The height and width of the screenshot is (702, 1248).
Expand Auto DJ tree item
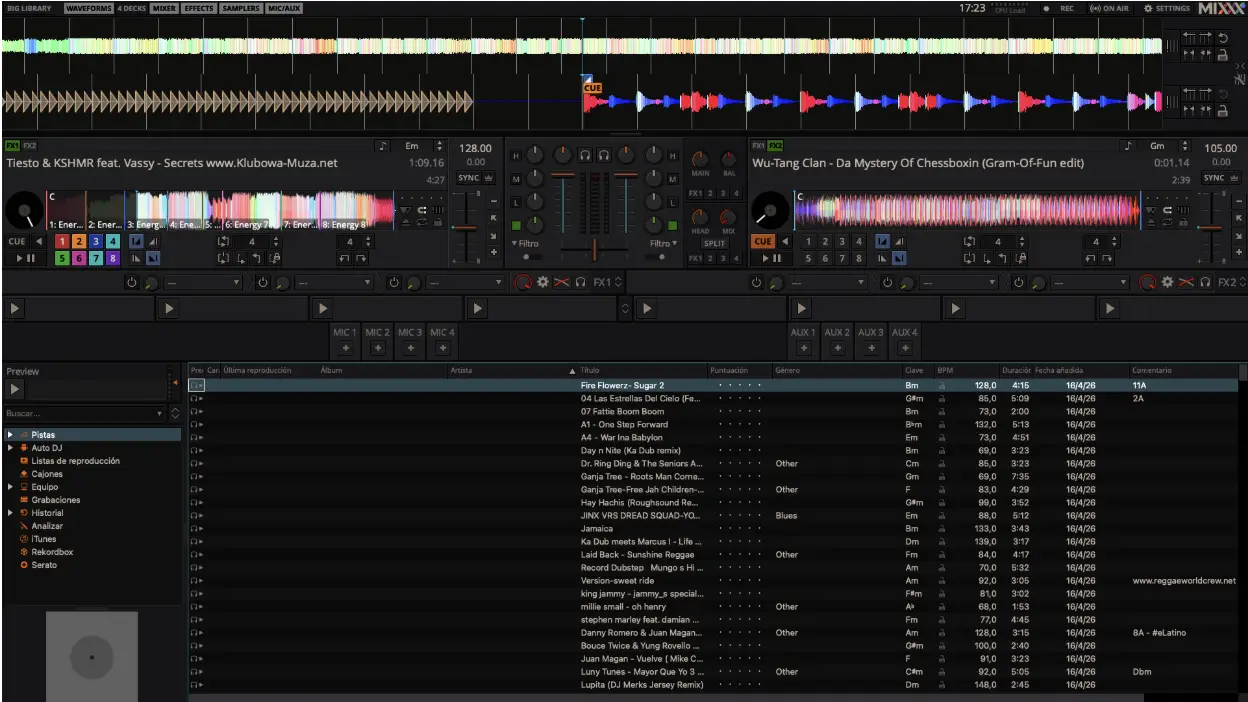(10, 448)
